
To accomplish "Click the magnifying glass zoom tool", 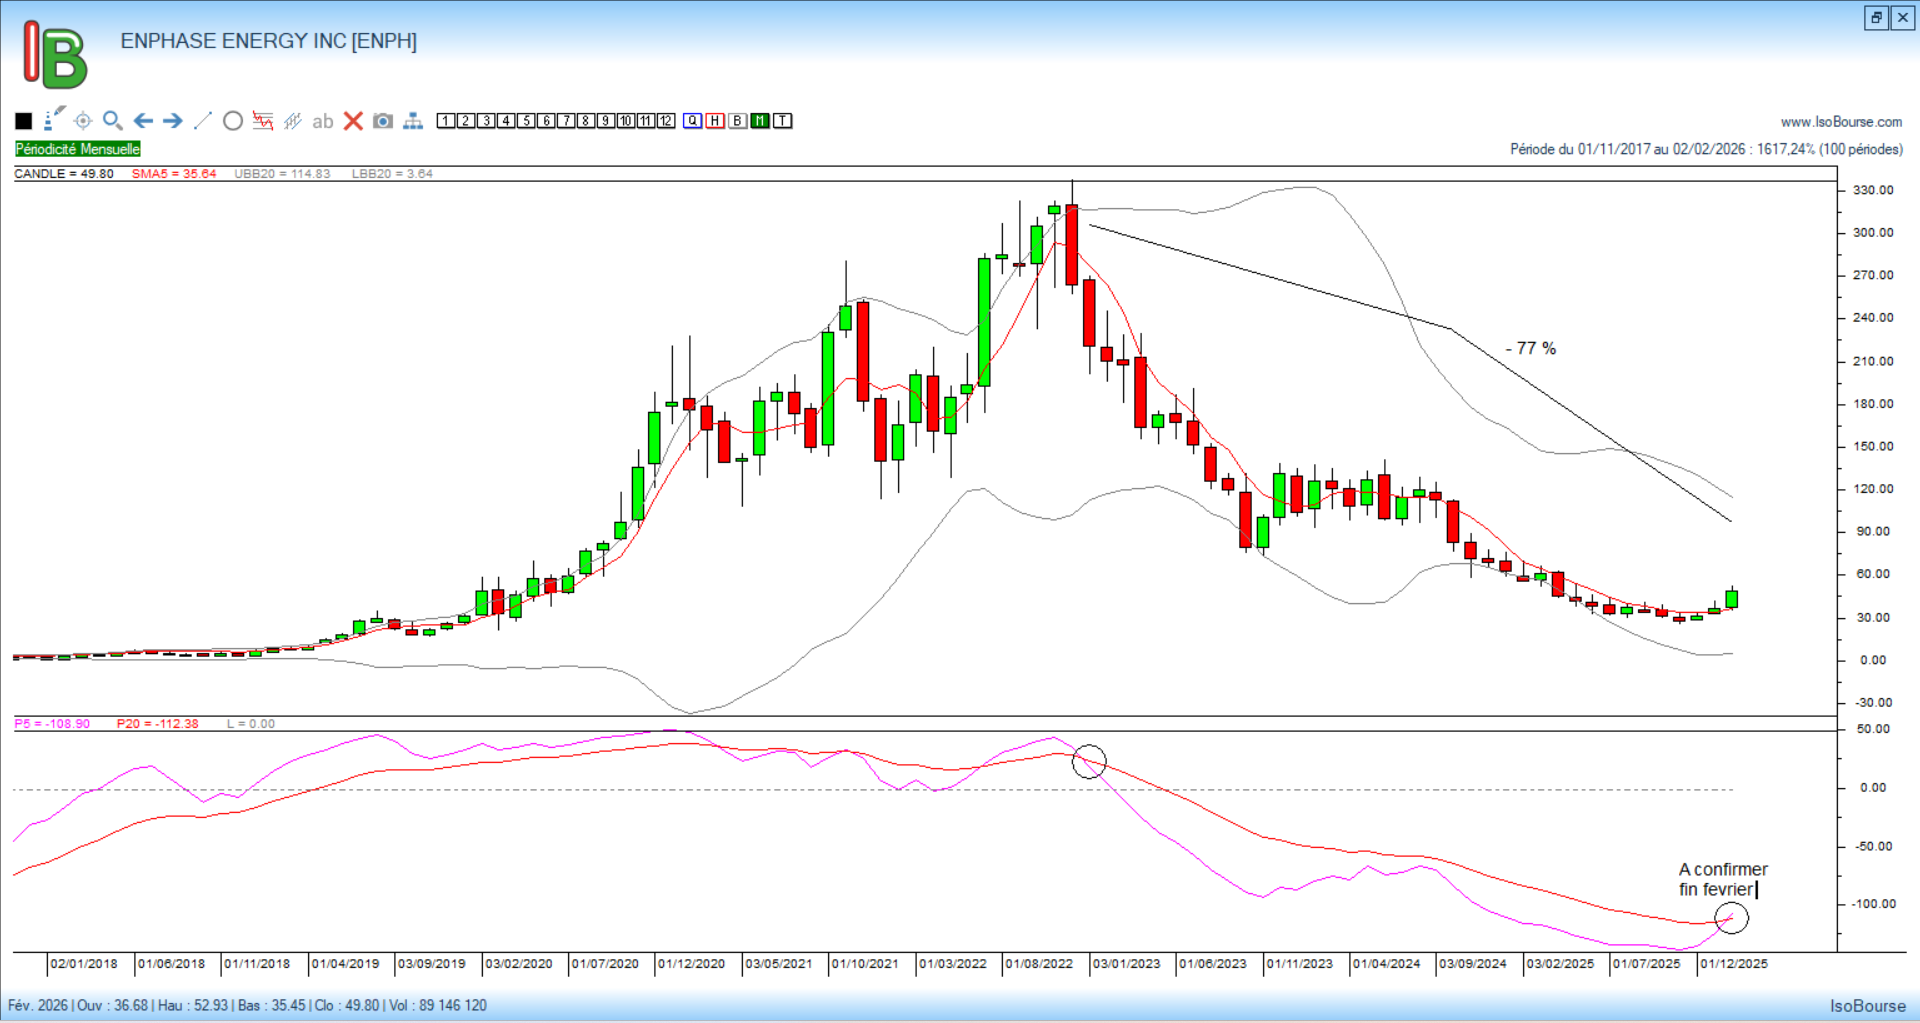I will coord(113,121).
